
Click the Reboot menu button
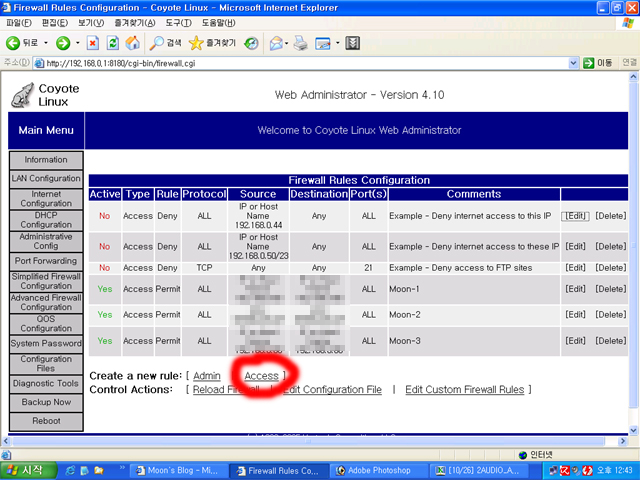coord(46,421)
